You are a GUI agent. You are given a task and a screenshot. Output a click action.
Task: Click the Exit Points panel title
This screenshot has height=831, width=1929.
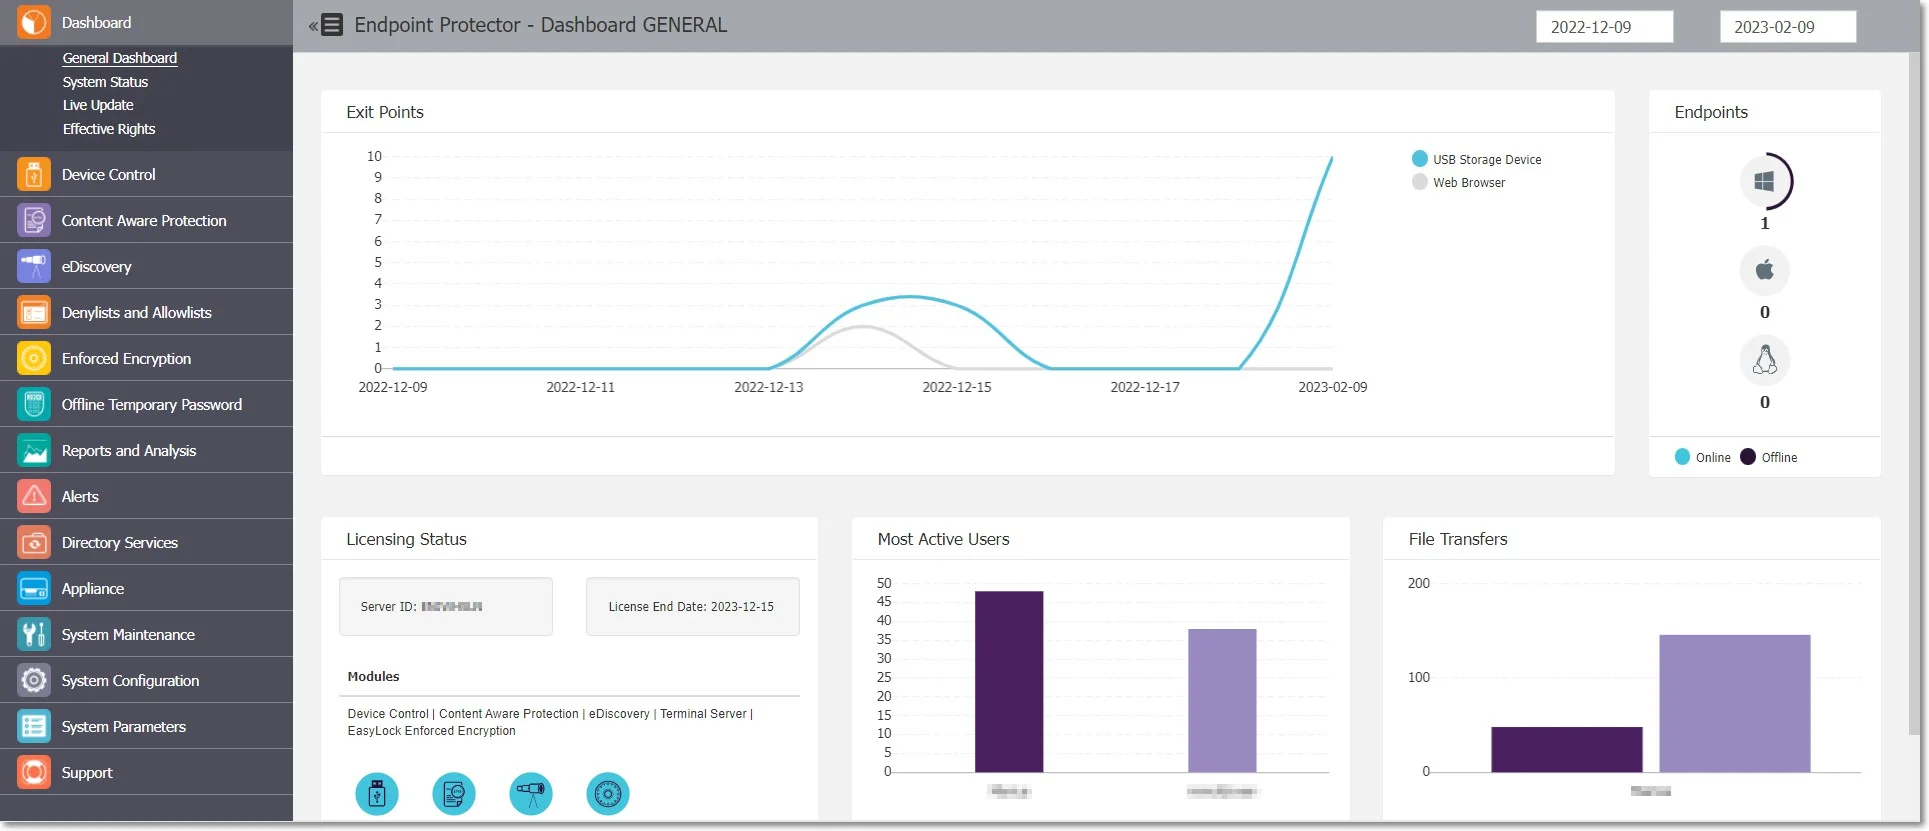click(x=385, y=112)
